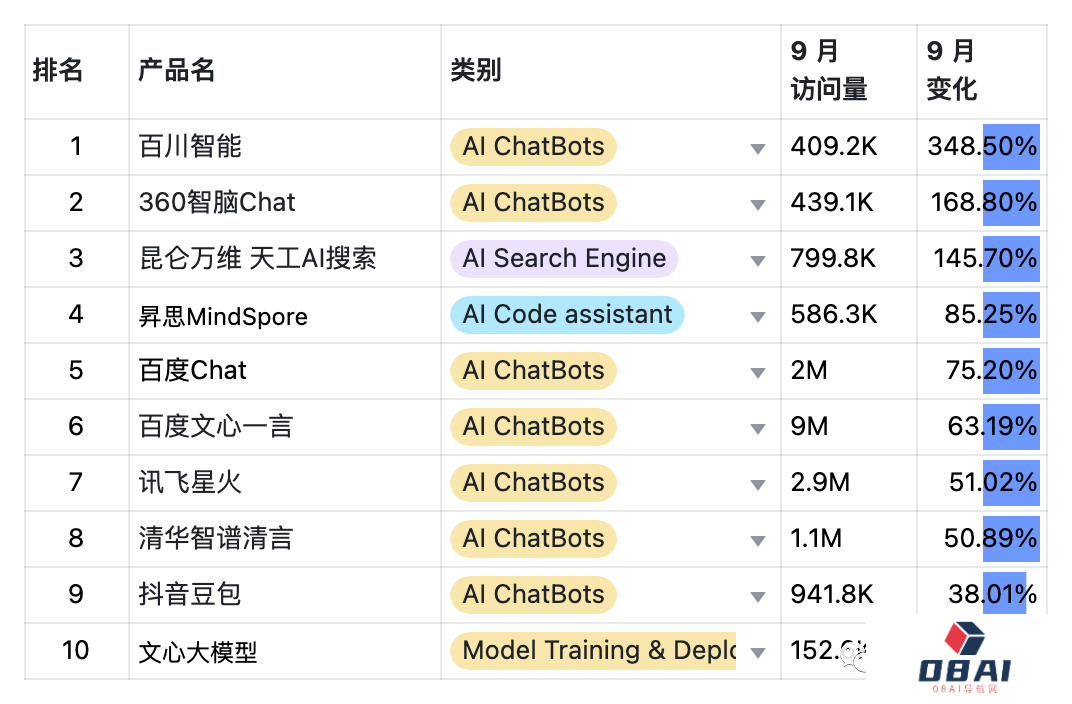
Task: Click AI ChatBots tag in 百度文心一言 row
Action: tap(533, 427)
